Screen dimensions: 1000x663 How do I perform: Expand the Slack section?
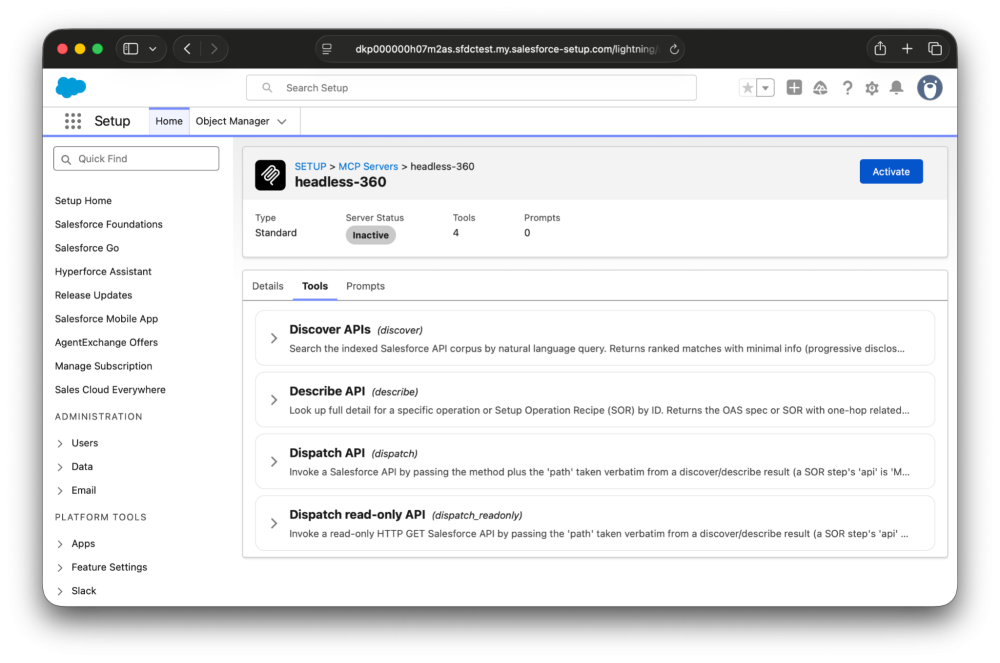click(x=60, y=592)
